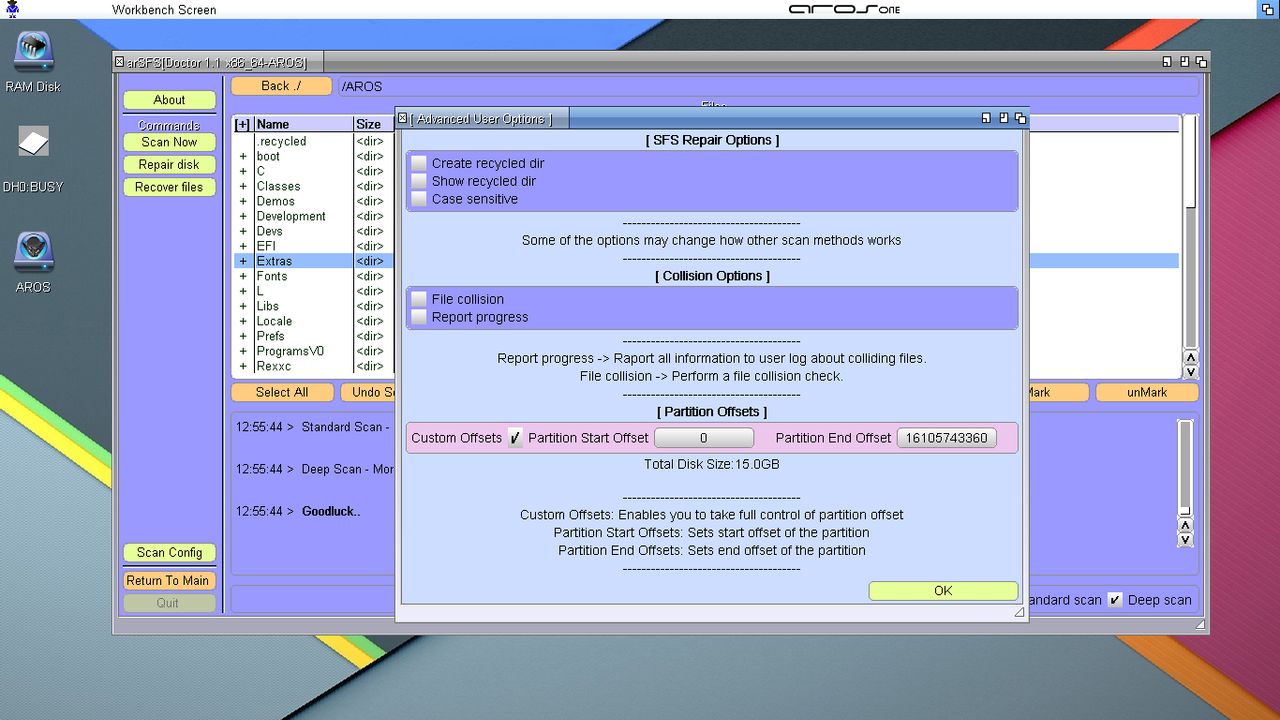Click the unMark button
1280x720 pixels.
coord(1147,392)
